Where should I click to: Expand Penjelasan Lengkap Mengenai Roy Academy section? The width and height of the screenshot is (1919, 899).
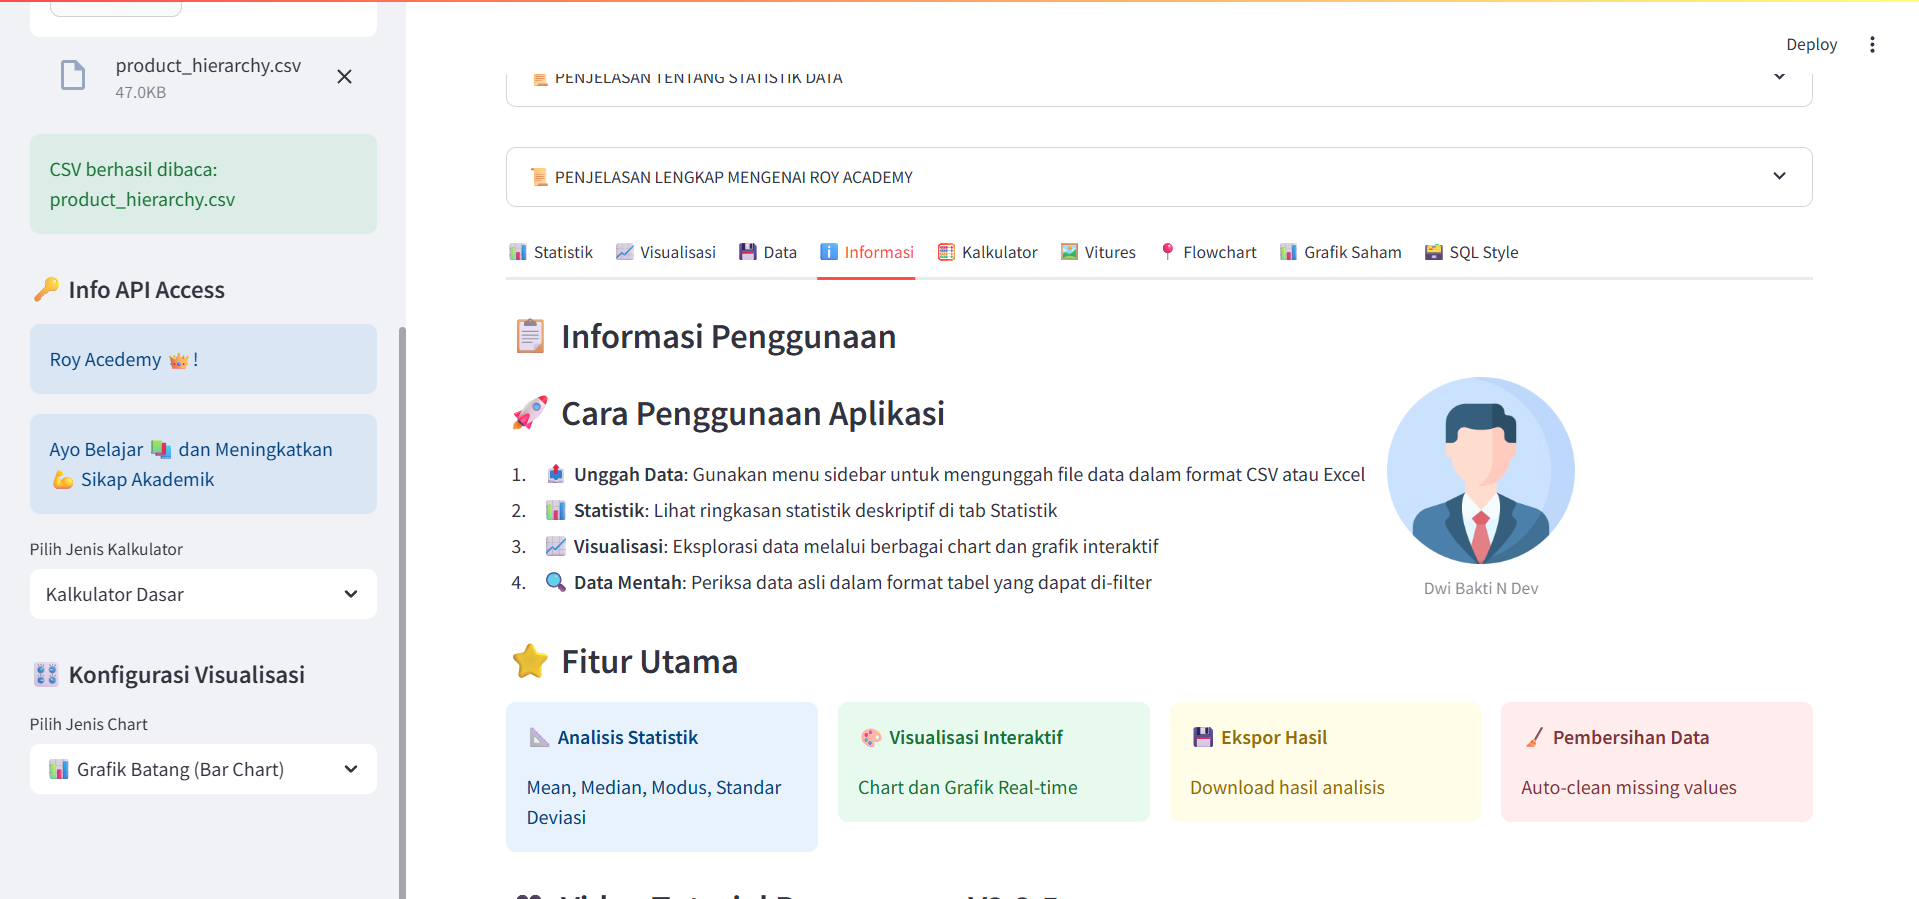click(x=1158, y=177)
